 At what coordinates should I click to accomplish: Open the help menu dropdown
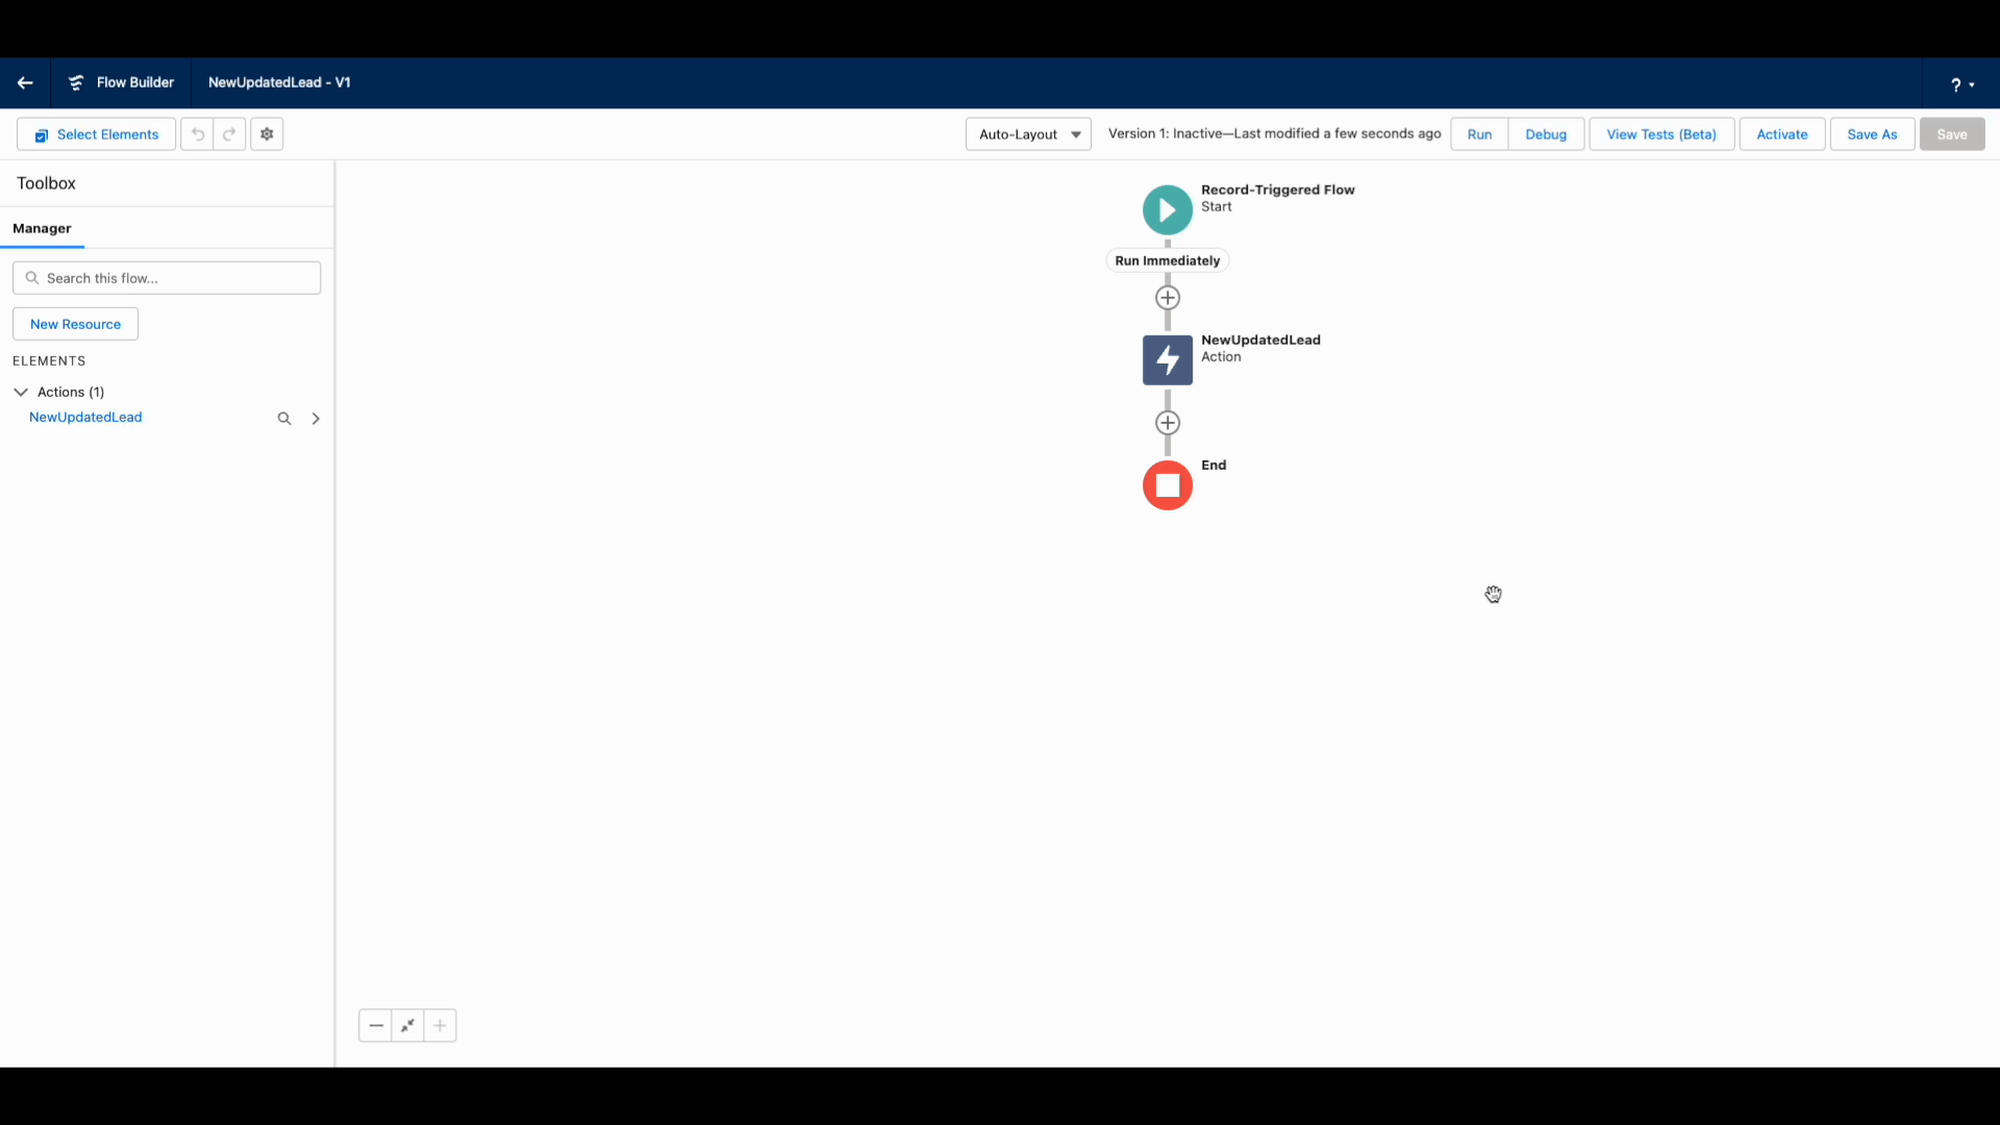click(x=1961, y=84)
